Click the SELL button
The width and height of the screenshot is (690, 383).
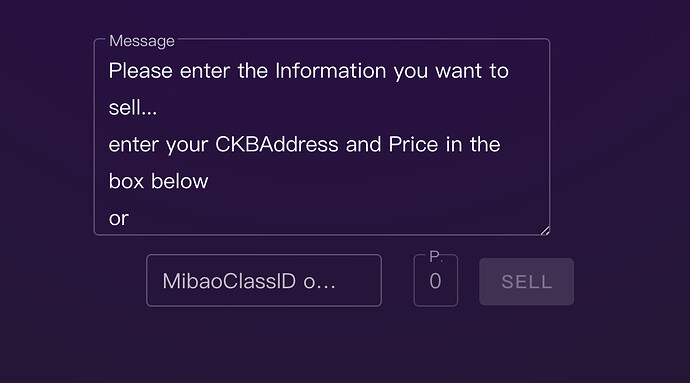(526, 282)
